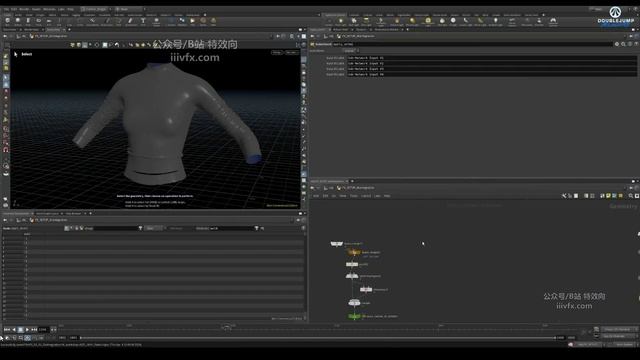Open the parameter pane gear menu

coord(617,44)
